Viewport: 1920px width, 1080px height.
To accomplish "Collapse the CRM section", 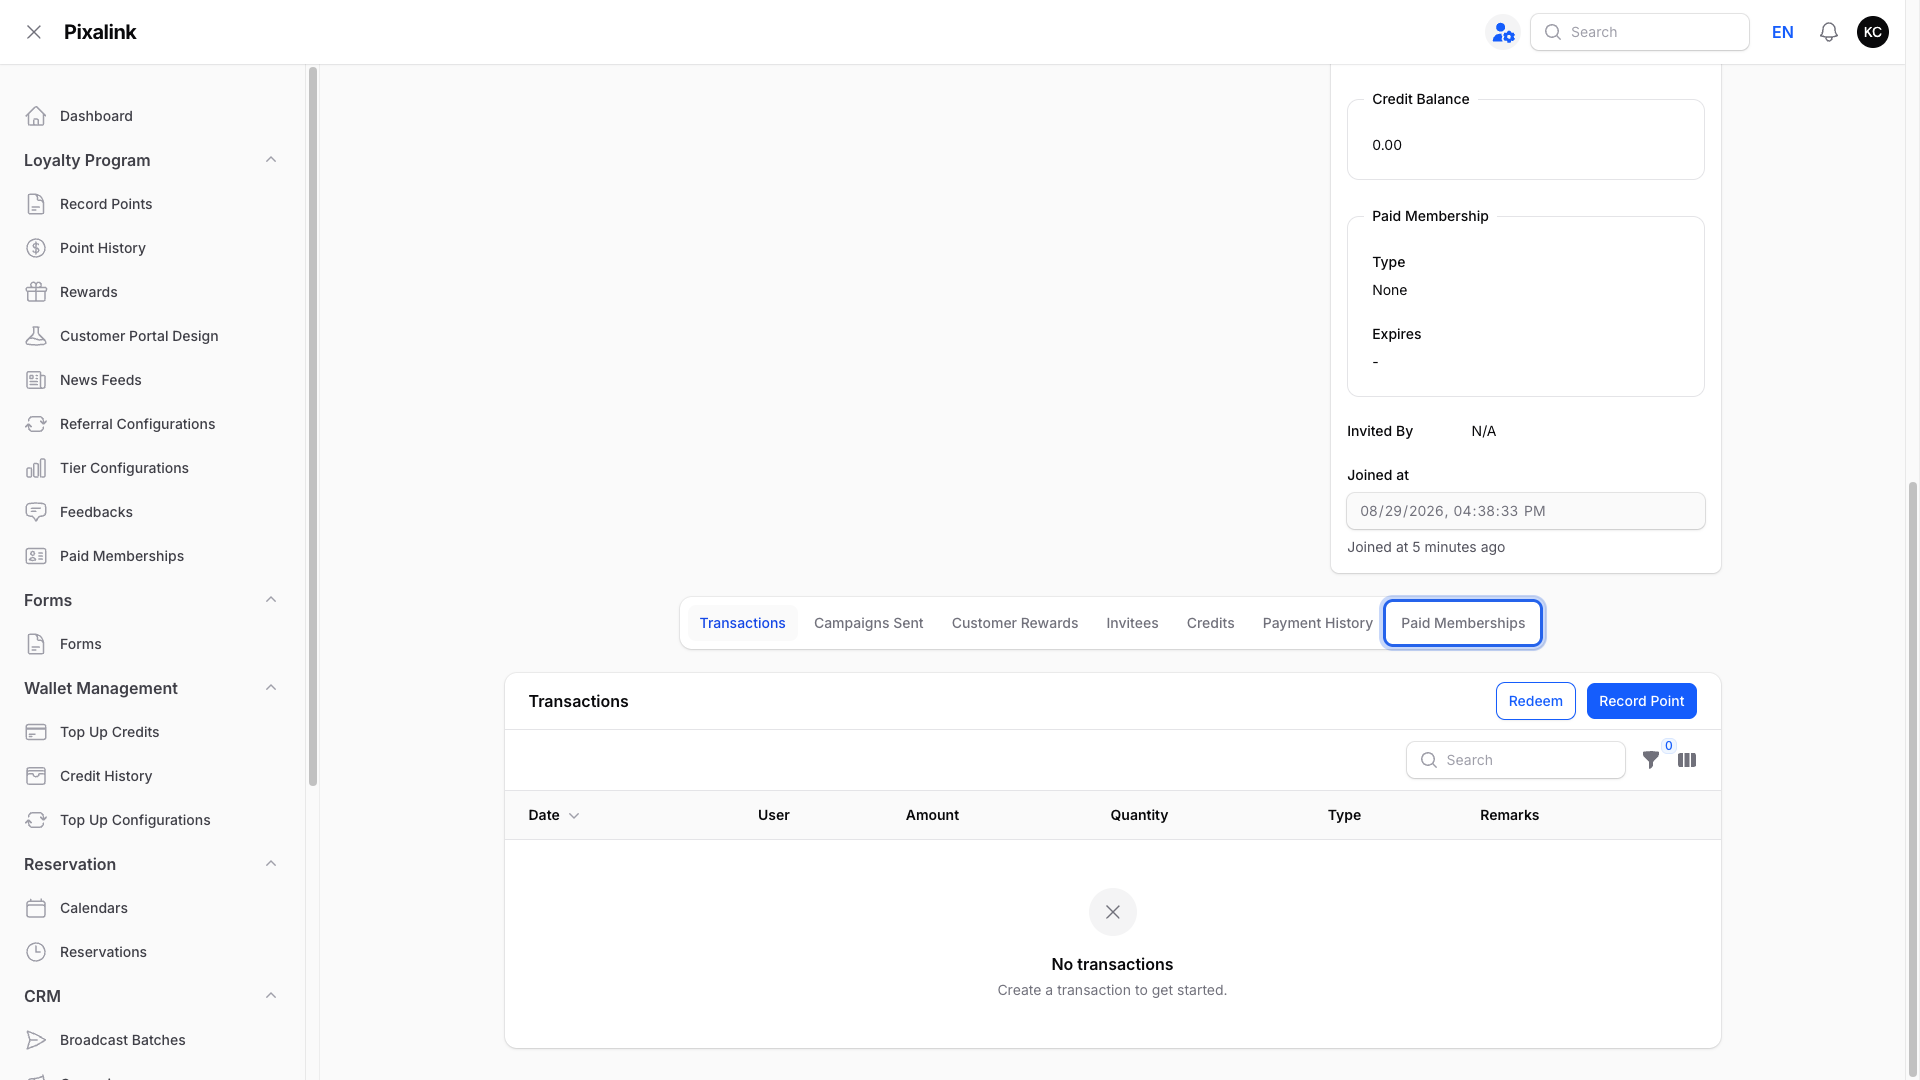I will click(271, 996).
